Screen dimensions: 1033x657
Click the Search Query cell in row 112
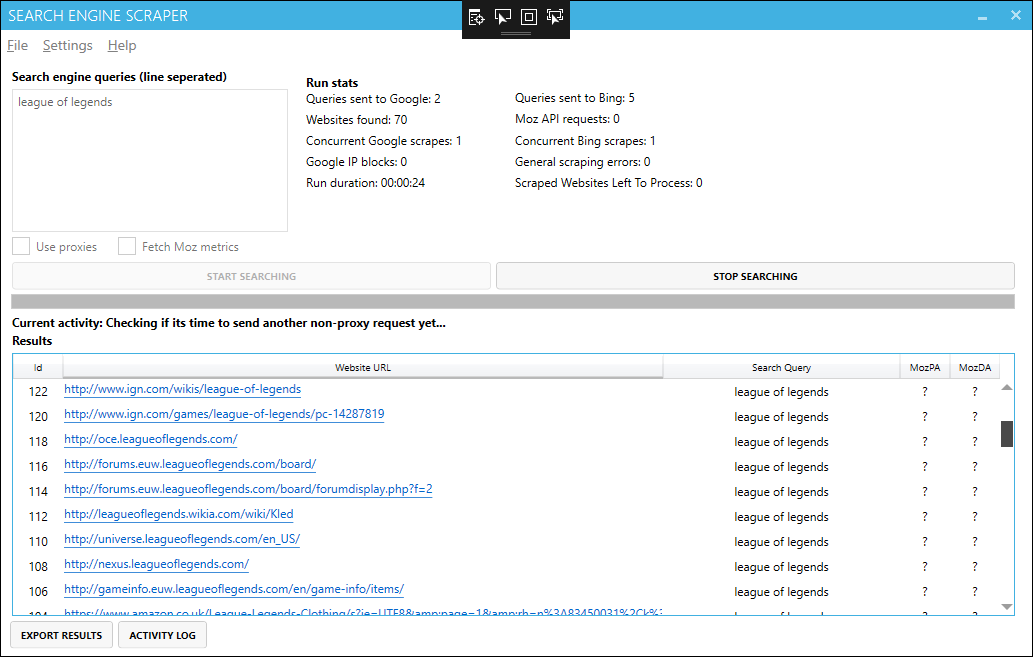[x=781, y=517]
